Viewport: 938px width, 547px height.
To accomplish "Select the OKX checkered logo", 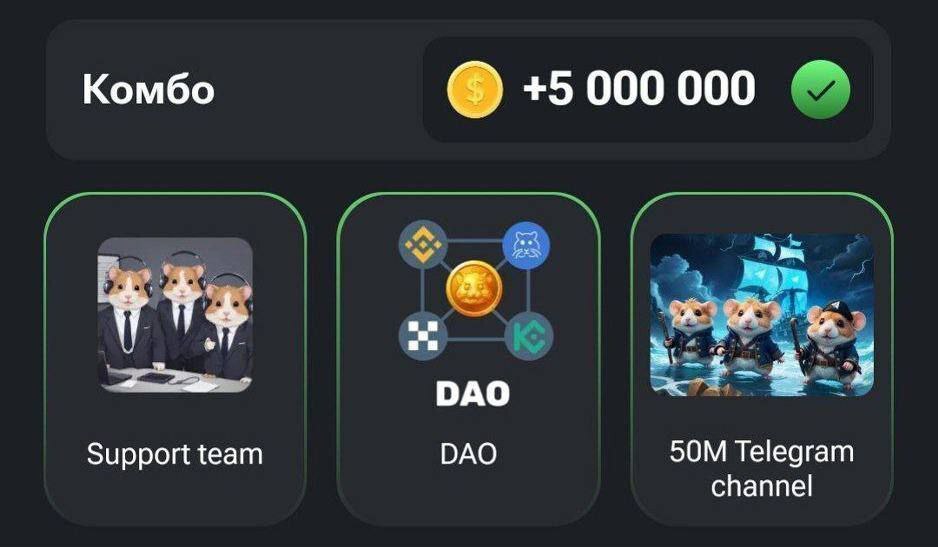I will click(x=423, y=335).
